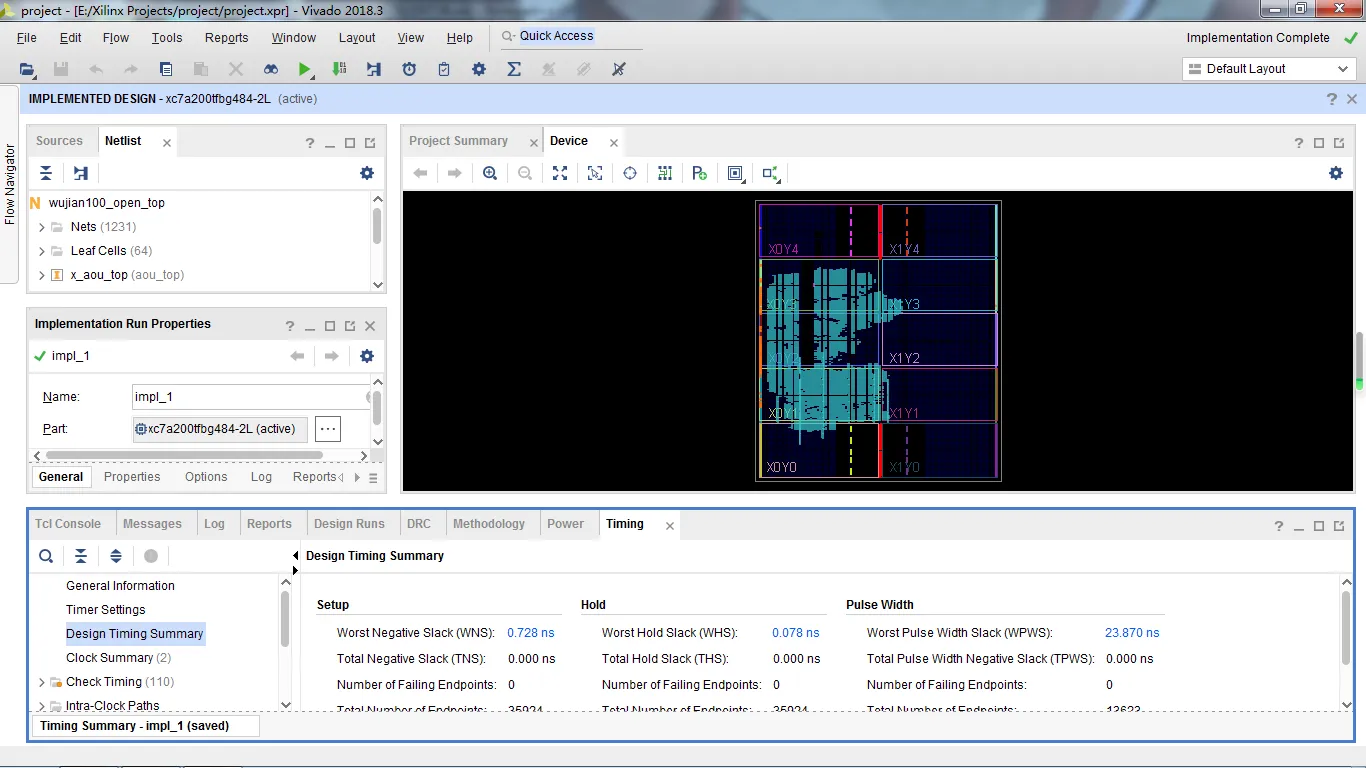Toggle Routing Resources display in Device view

point(665,173)
